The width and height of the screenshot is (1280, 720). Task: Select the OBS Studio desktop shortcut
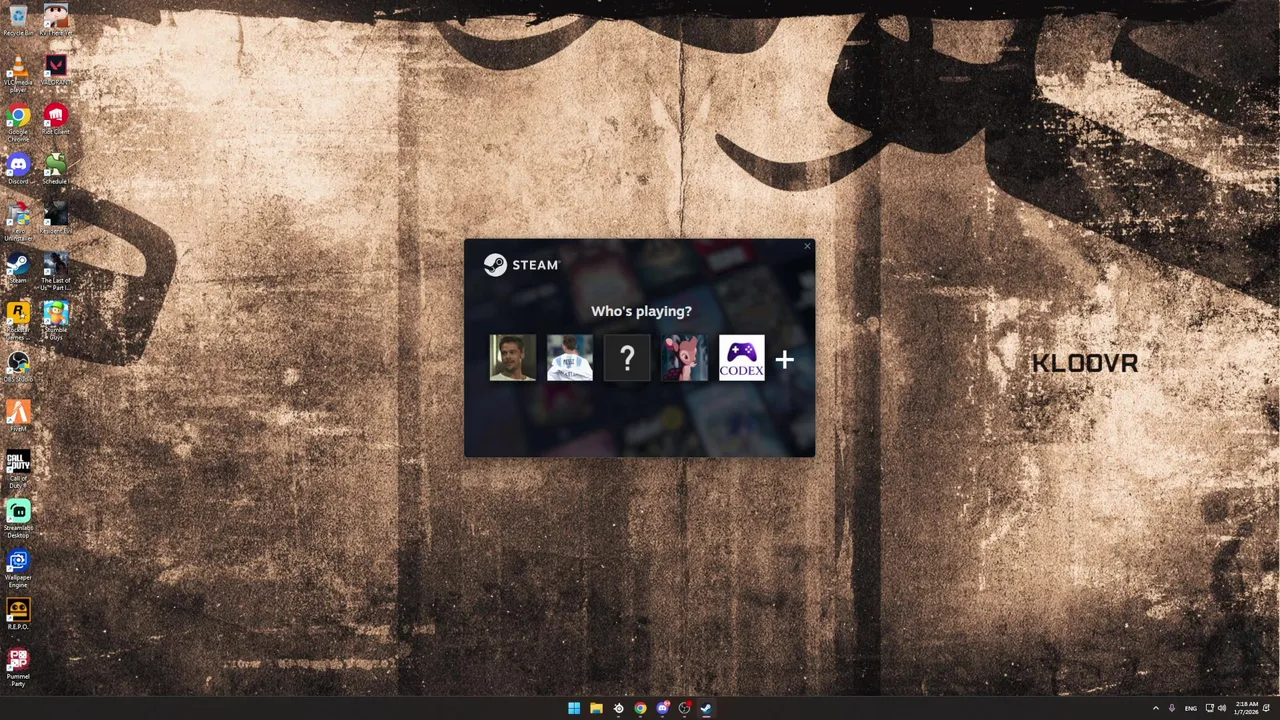pos(18,367)
